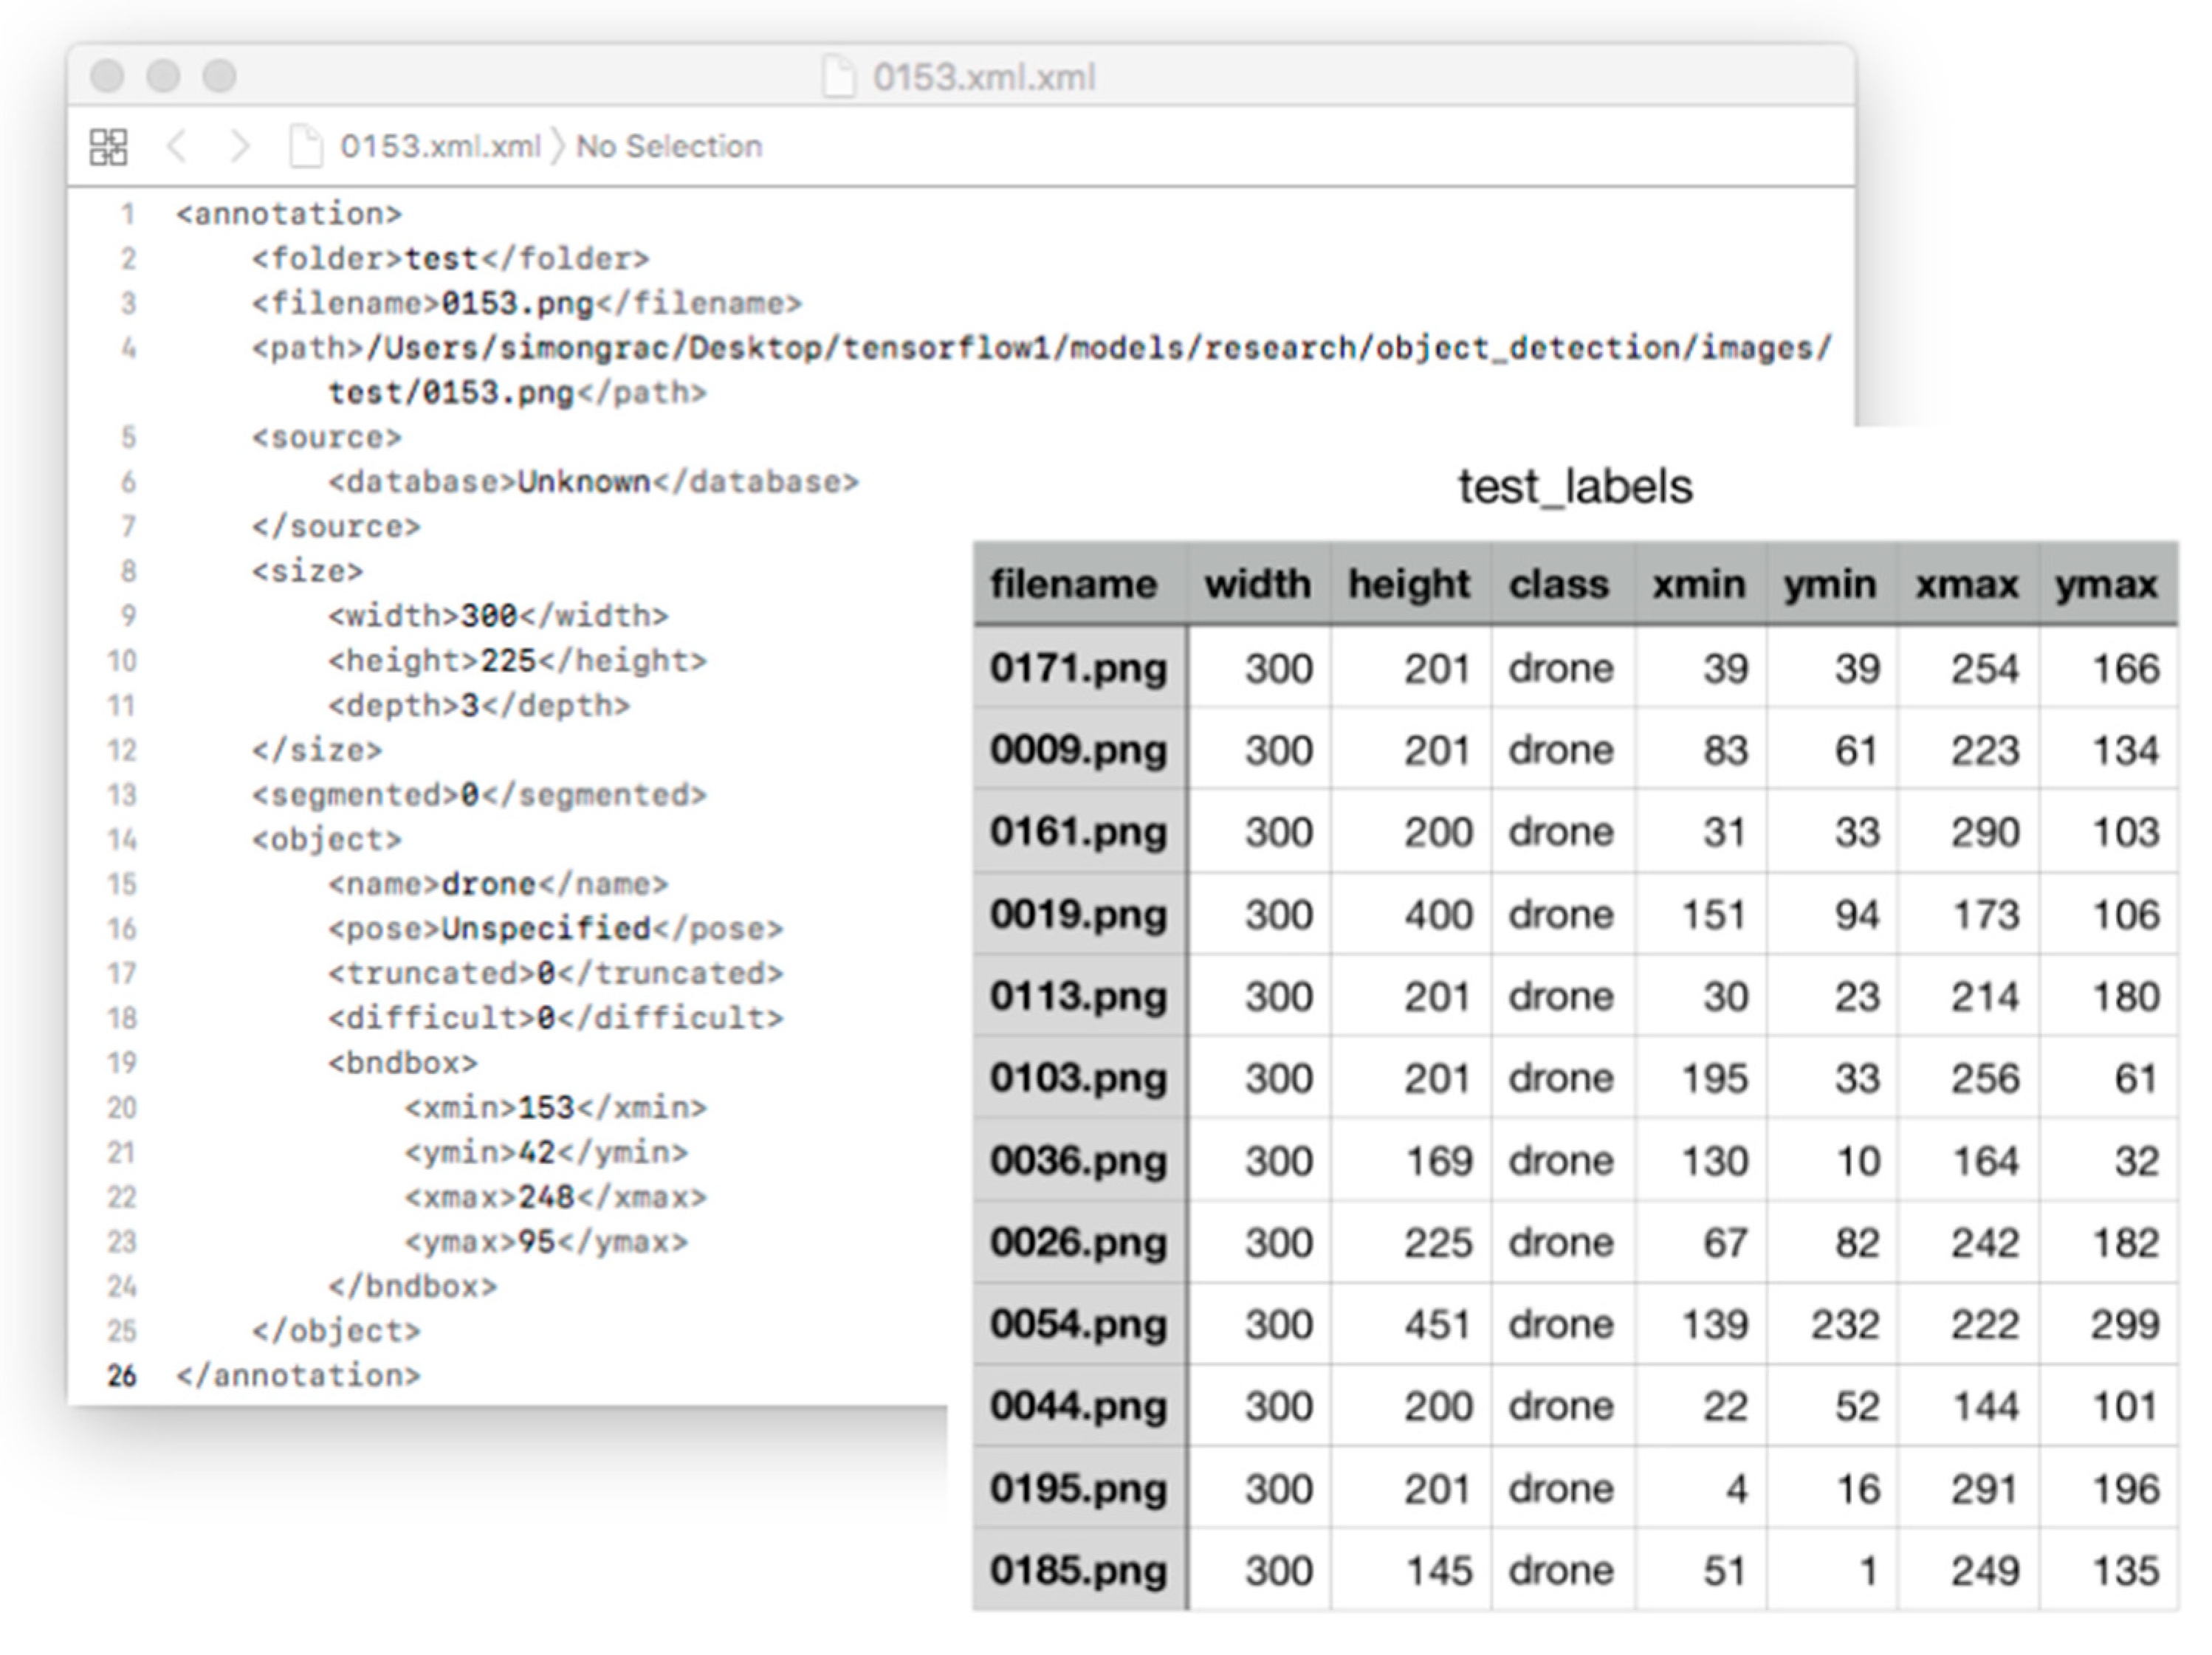Open the No Selection breadcrumb menu

coord(669,147)
